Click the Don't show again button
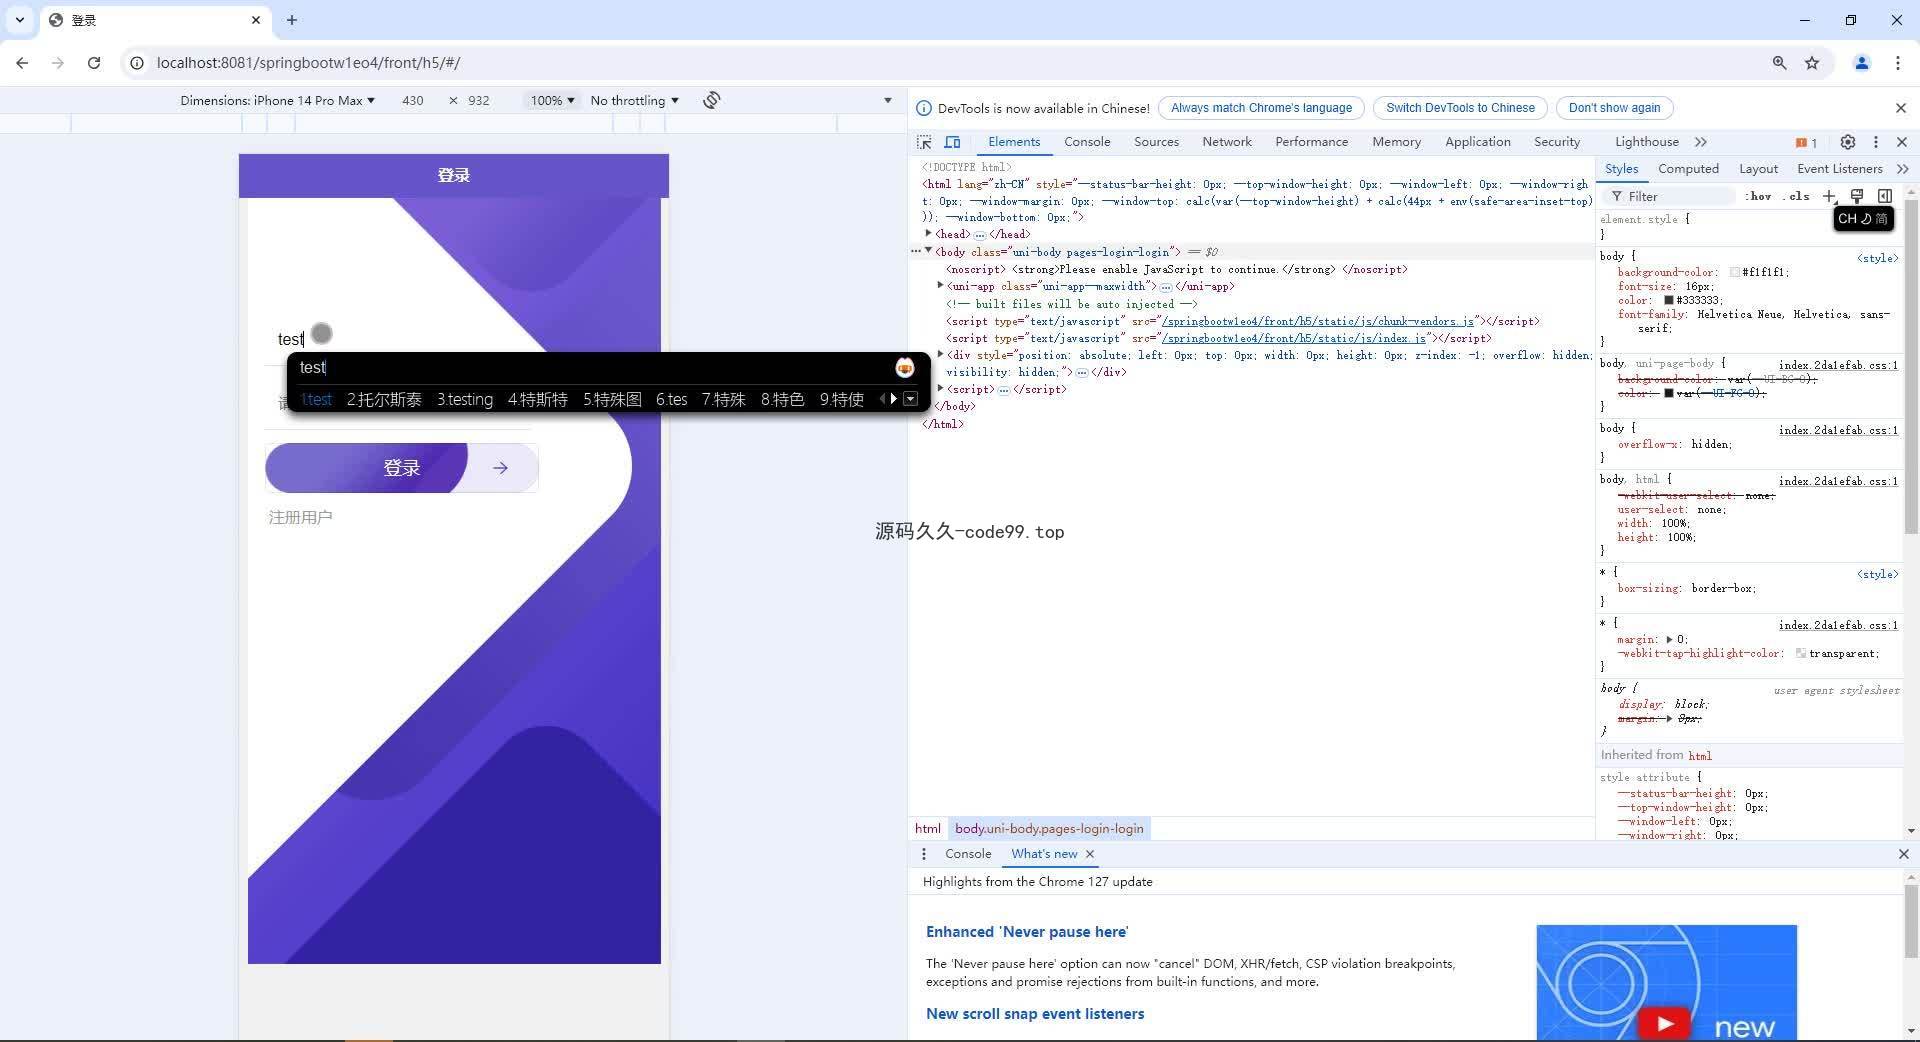Screen dimensions: 1920x1042 1614,108
